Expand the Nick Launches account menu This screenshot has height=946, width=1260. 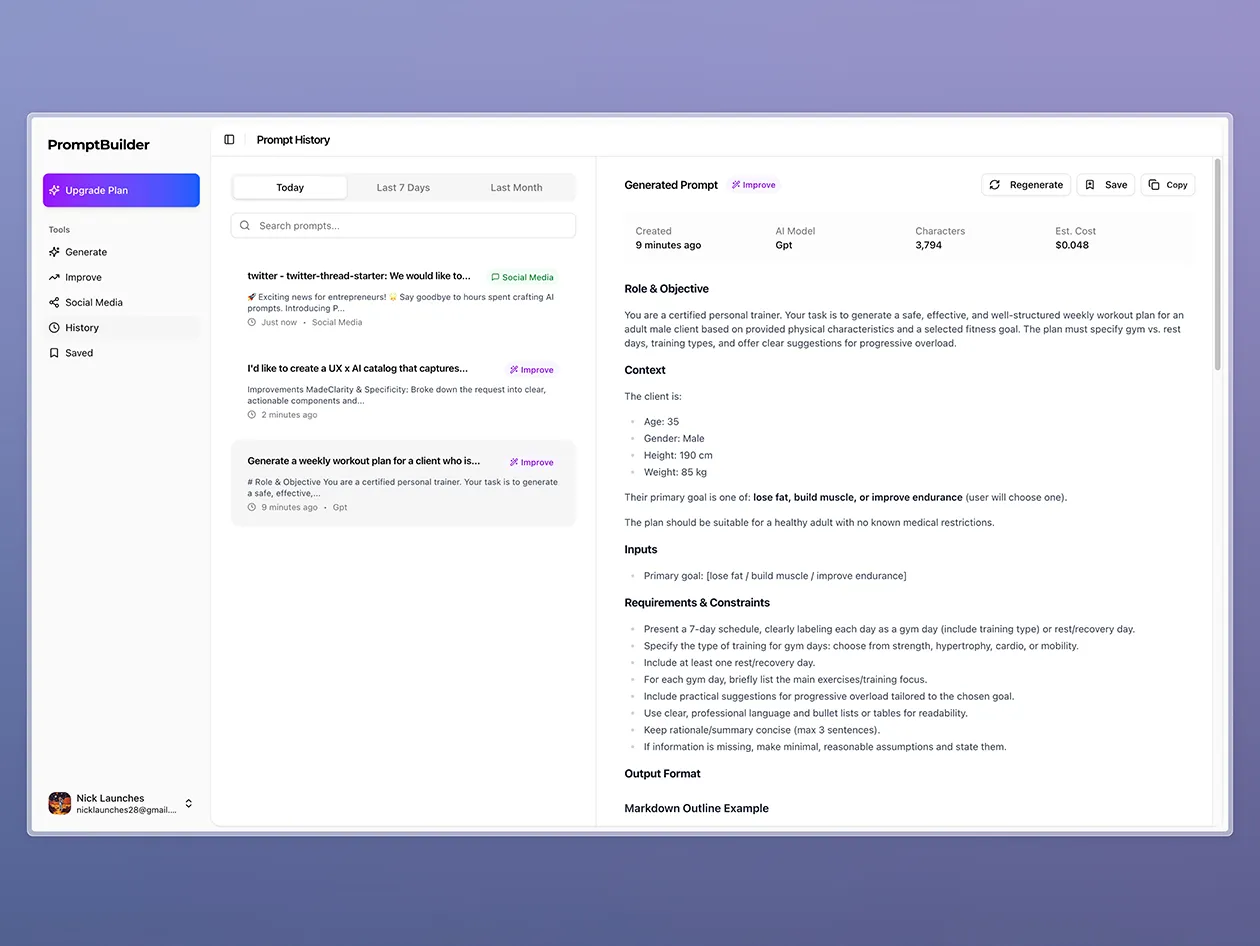pyautogui.click(x=188, y=803)
